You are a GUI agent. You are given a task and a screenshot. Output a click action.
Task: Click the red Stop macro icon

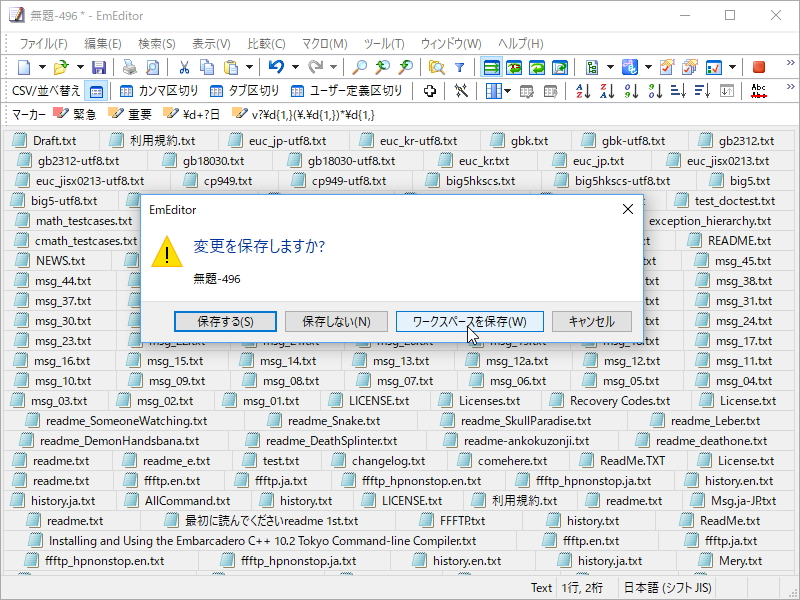click(x=759, y=67)
